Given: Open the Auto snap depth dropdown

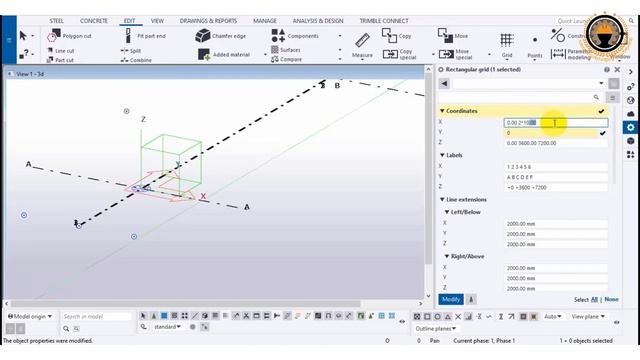Looking at the screenshot, I should tap(553, 316).
